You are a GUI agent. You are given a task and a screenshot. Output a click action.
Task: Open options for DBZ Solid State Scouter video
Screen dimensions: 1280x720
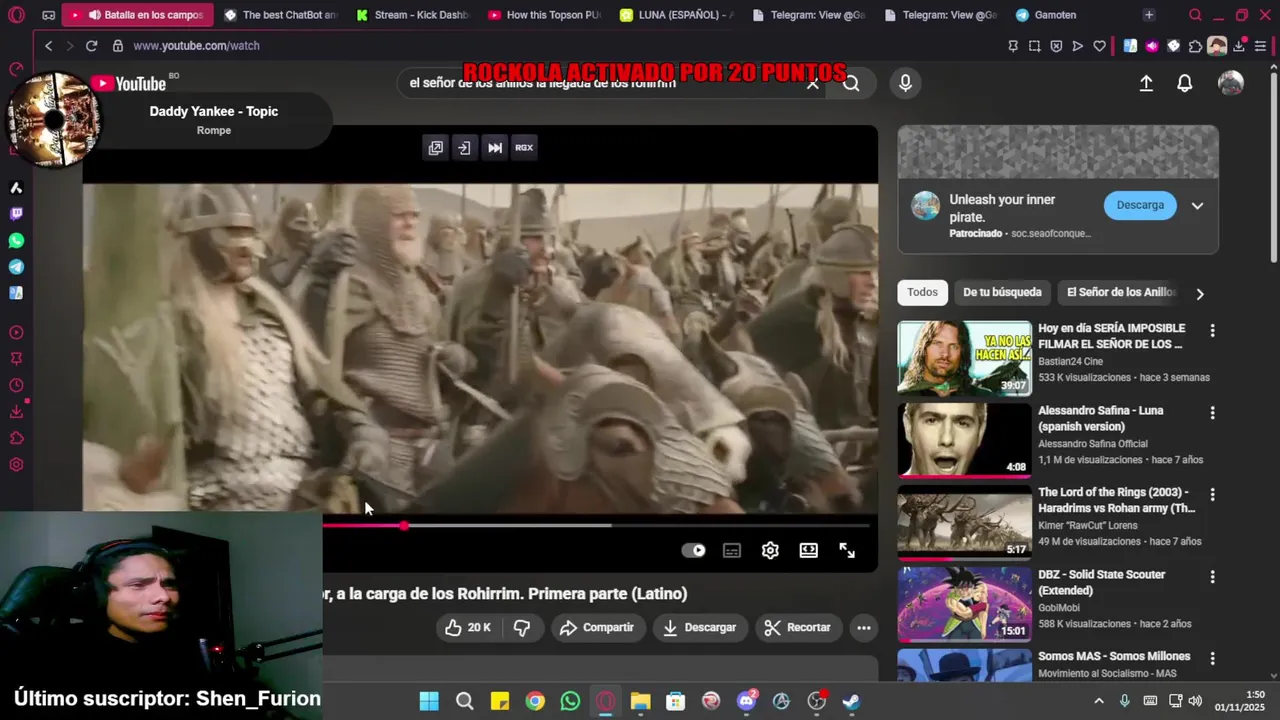coord(1212,576)
